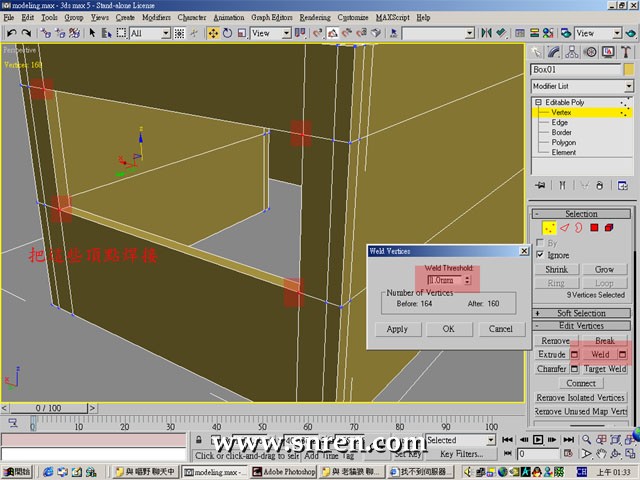The height and width of the screenshot is (480, 640).
Task: Select the arrow Select Object tool
Action: tap(92, 33)
